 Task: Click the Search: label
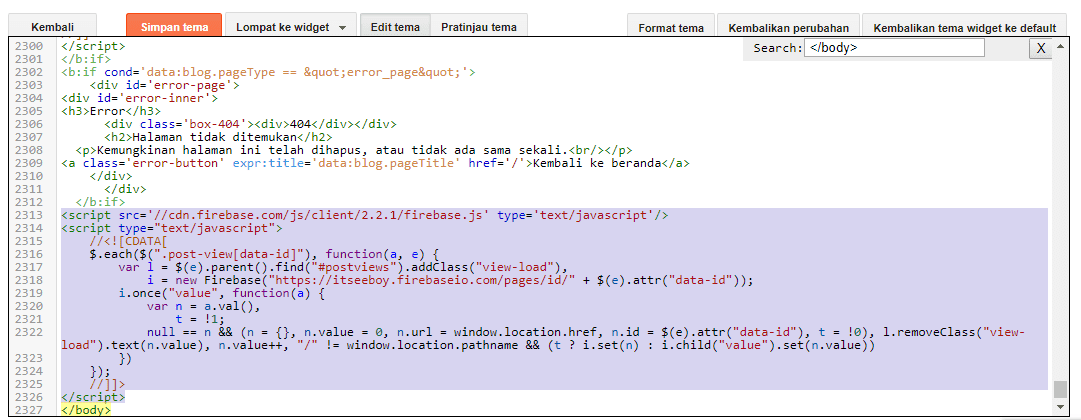tap(778, 48)
